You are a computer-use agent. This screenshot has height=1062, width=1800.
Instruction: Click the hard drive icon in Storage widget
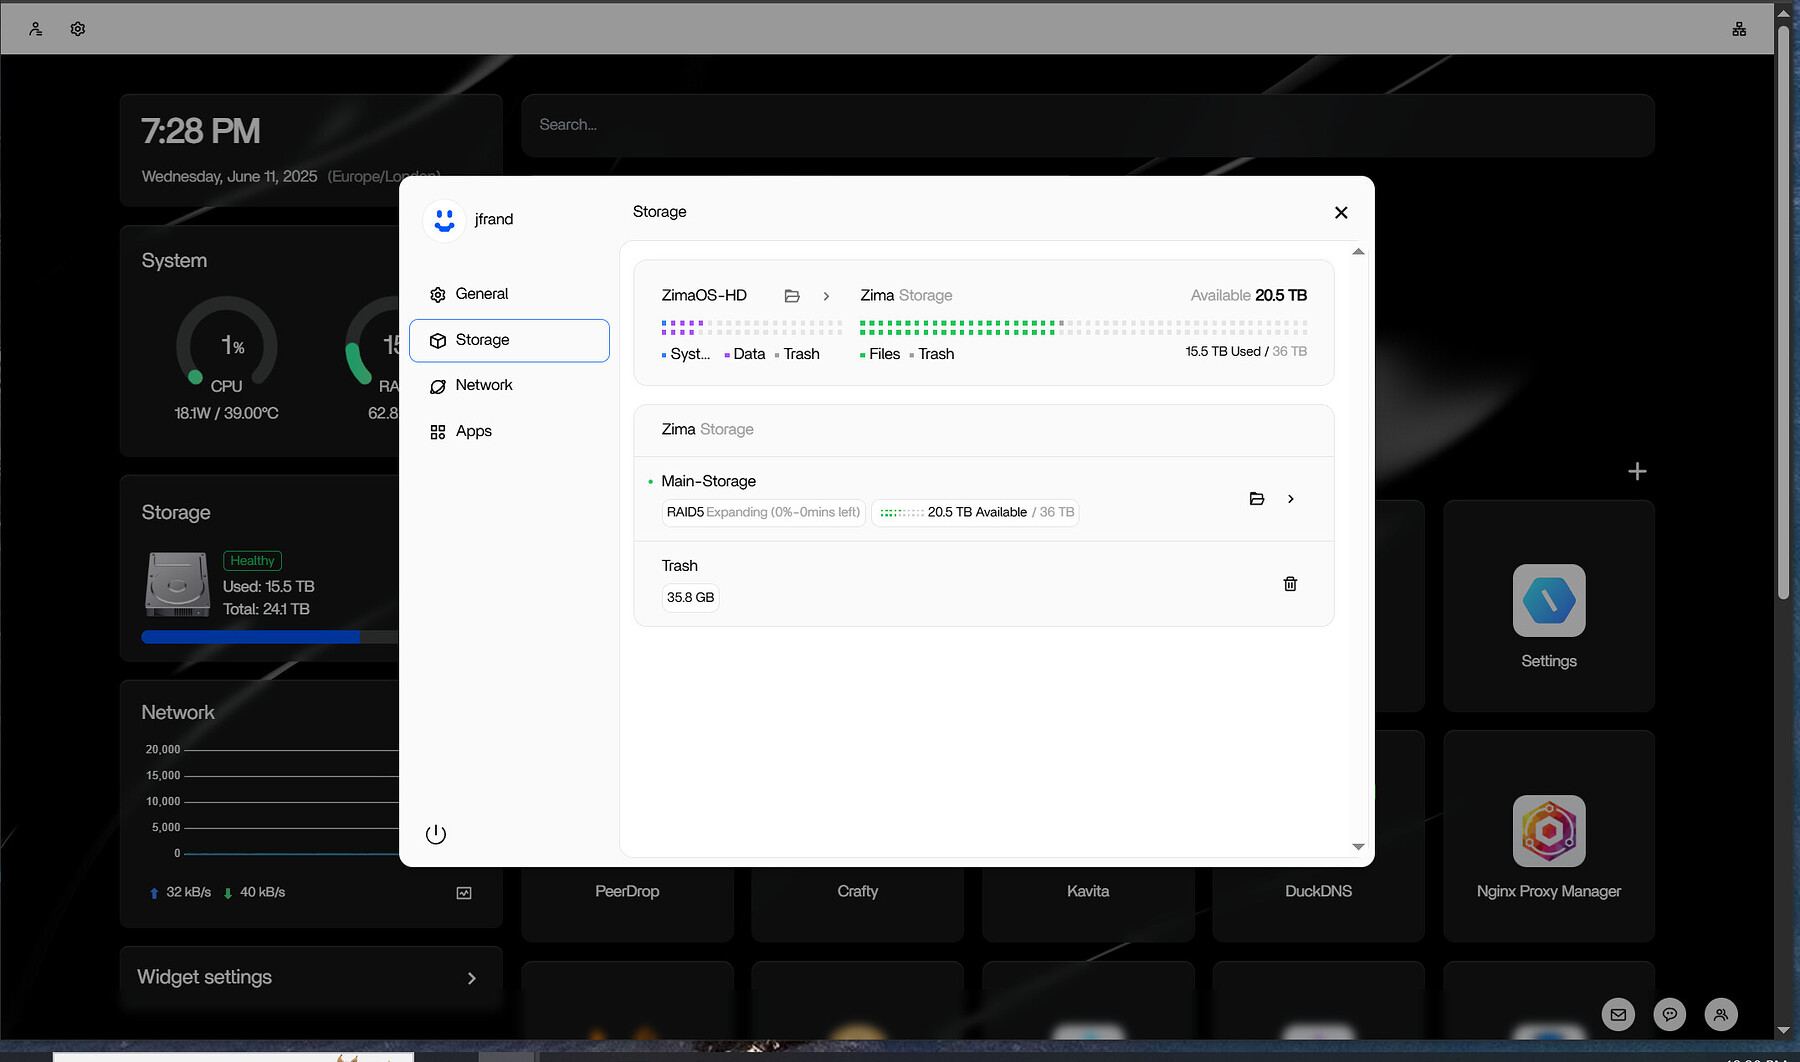click(177, 584)
